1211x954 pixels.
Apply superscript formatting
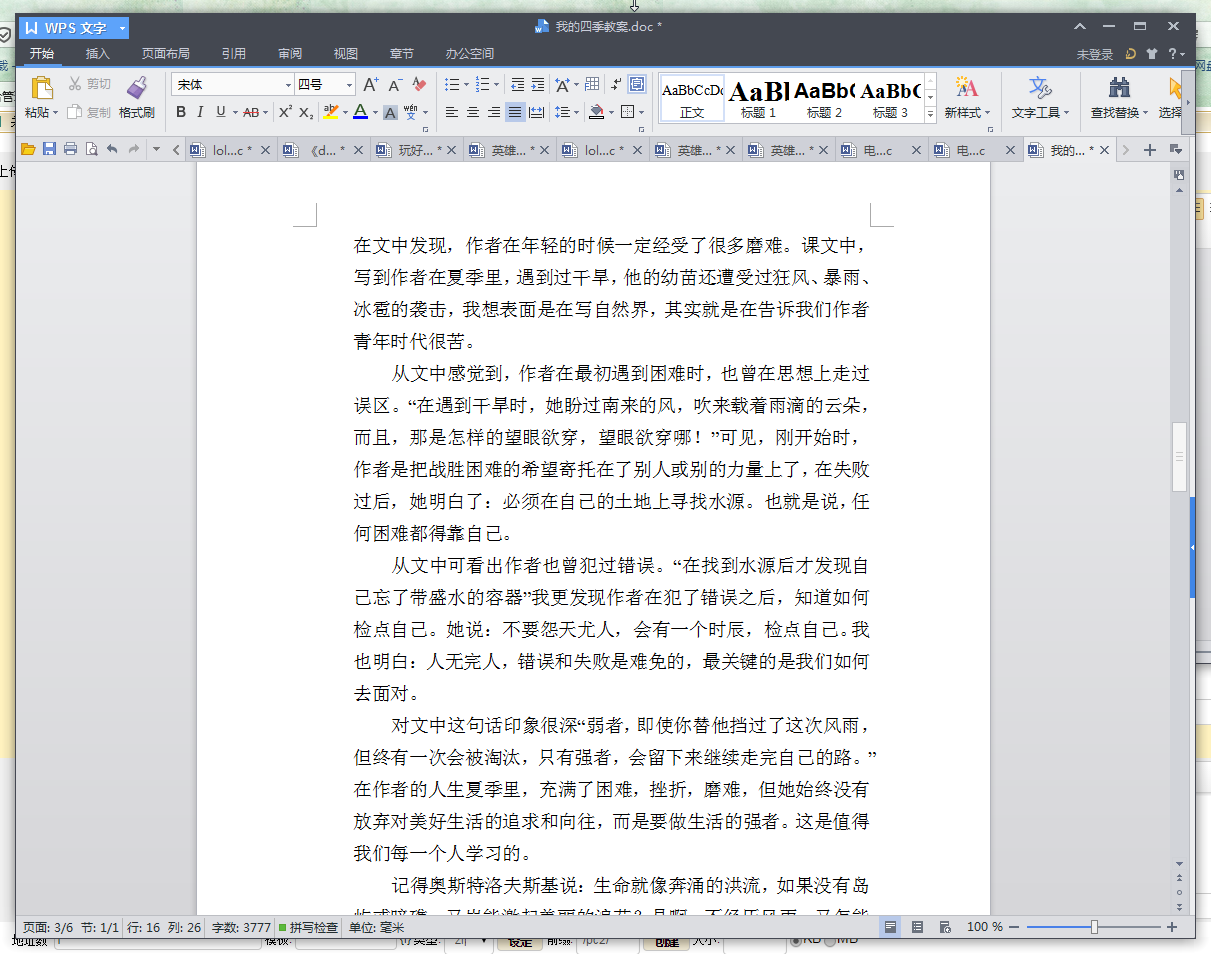point(285,112)
